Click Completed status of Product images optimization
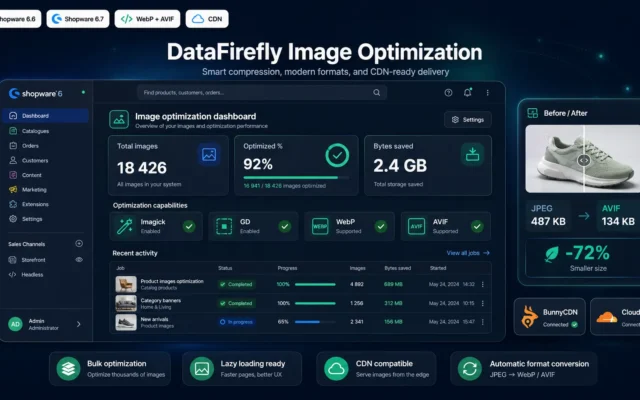The height and width of the screenshot is (400, 640). 237,284
